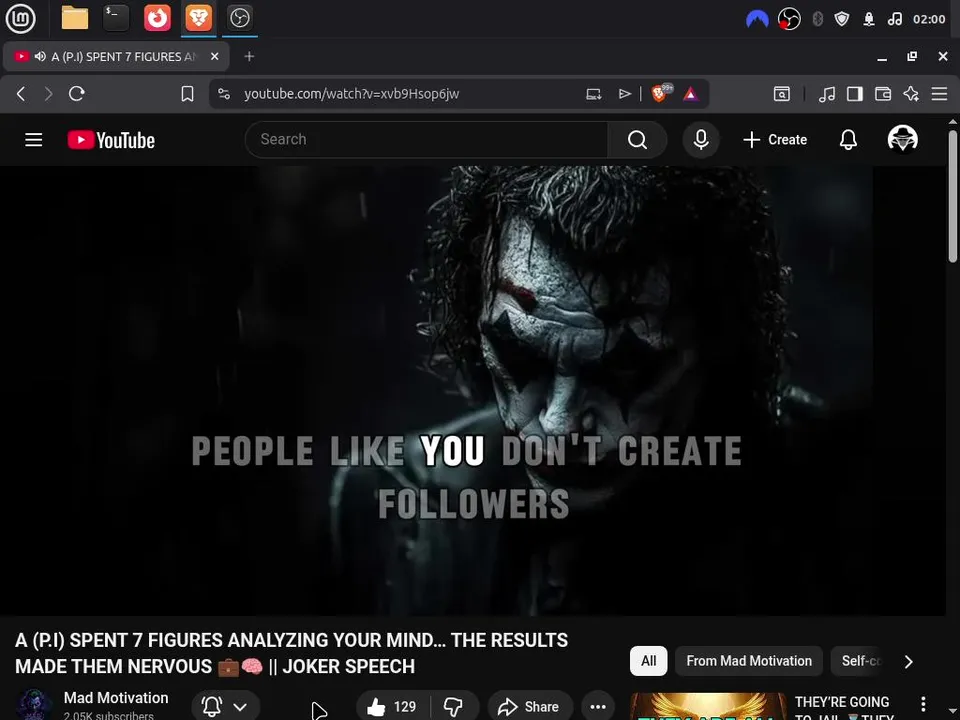Image resolution: width=960 pixels, height=720 pixels.
Task: Open Brave Shields lion icon
Action: pyautogui.click(x=661, y=94)
